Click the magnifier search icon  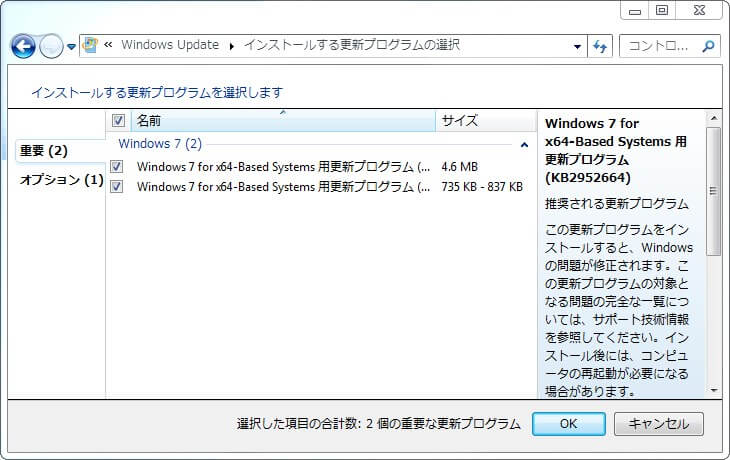[x=708, y=46]
